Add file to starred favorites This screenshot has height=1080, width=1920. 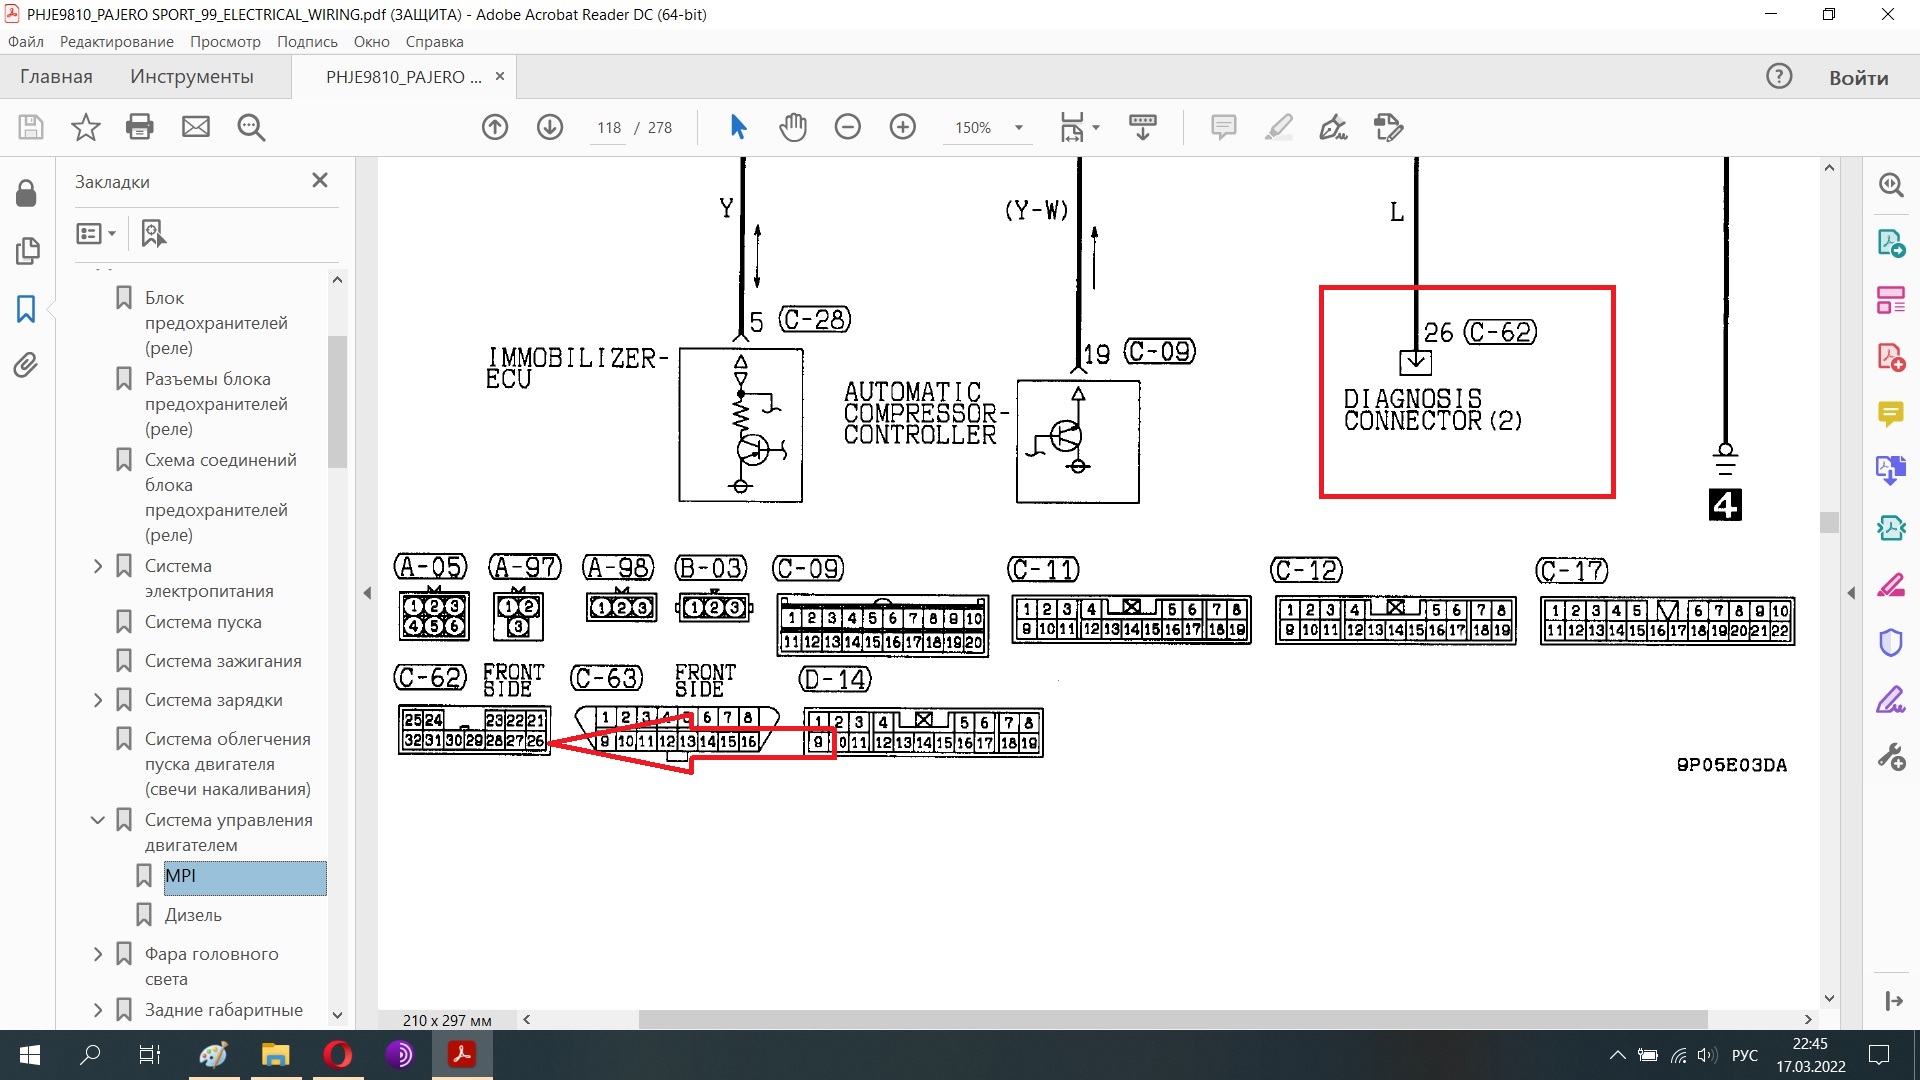(x=86, y=127)
